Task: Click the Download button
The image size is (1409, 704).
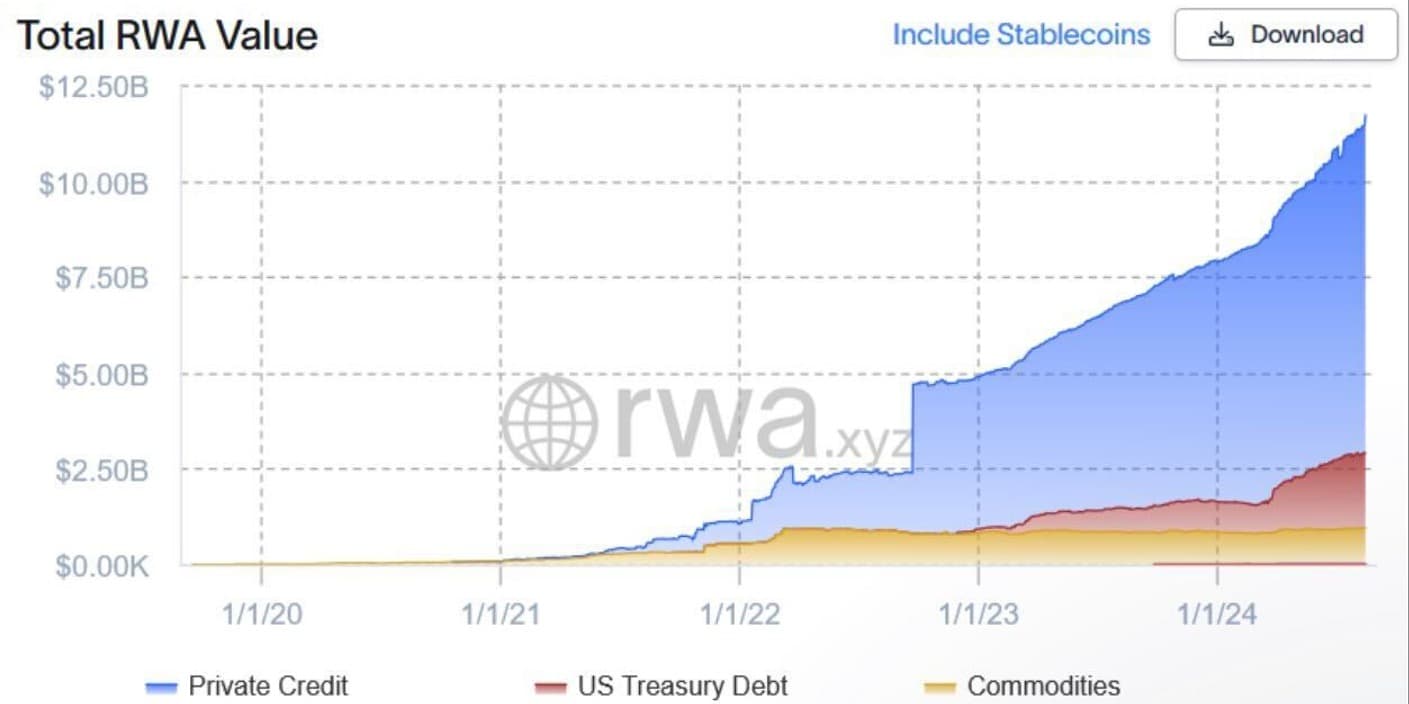Action: pyautogui.click(x=1285, y=35)
